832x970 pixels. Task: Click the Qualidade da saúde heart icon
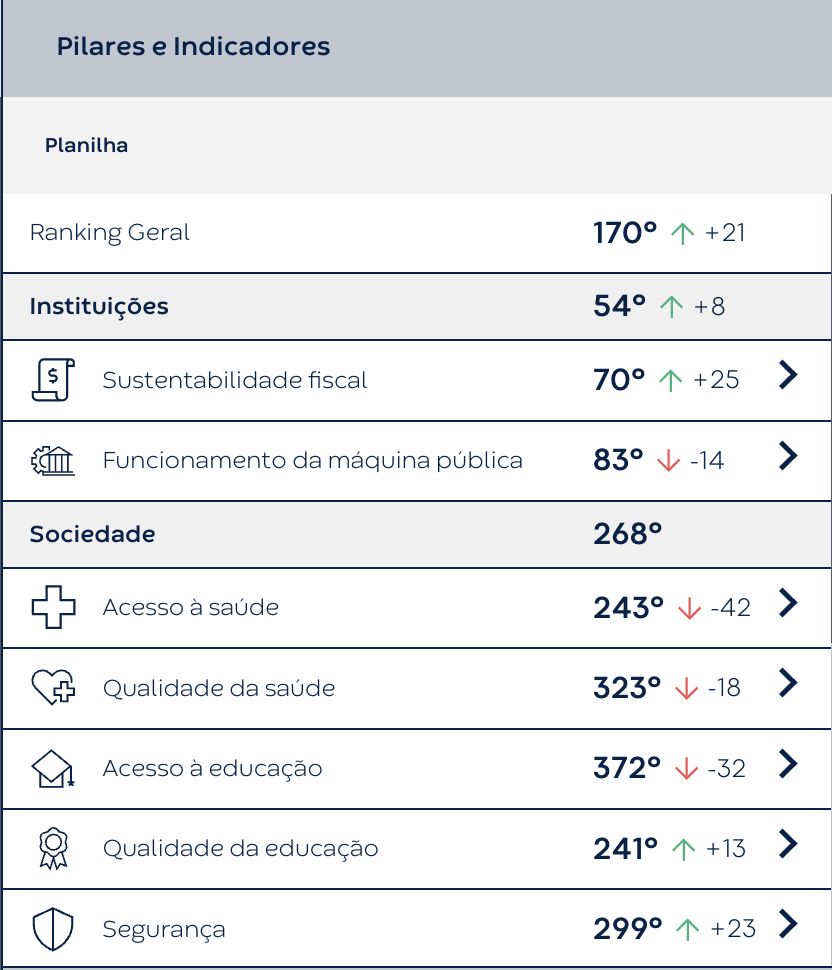[53, 688]
